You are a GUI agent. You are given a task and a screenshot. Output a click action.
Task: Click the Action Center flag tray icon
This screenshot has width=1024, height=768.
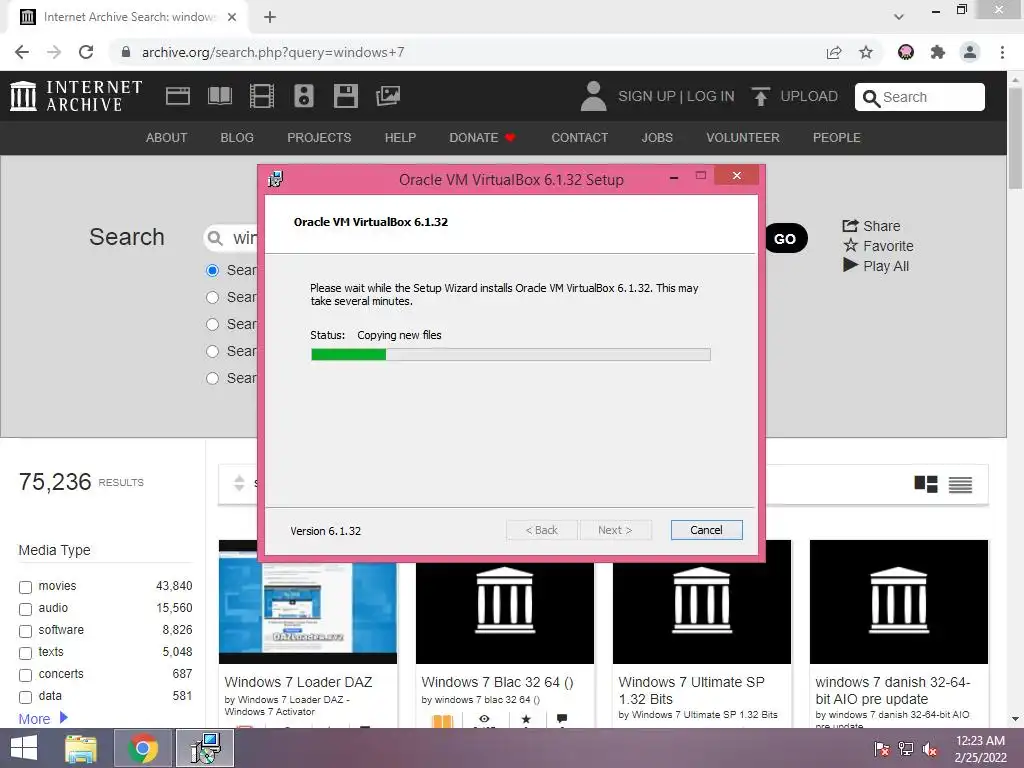tap(882, 749)
